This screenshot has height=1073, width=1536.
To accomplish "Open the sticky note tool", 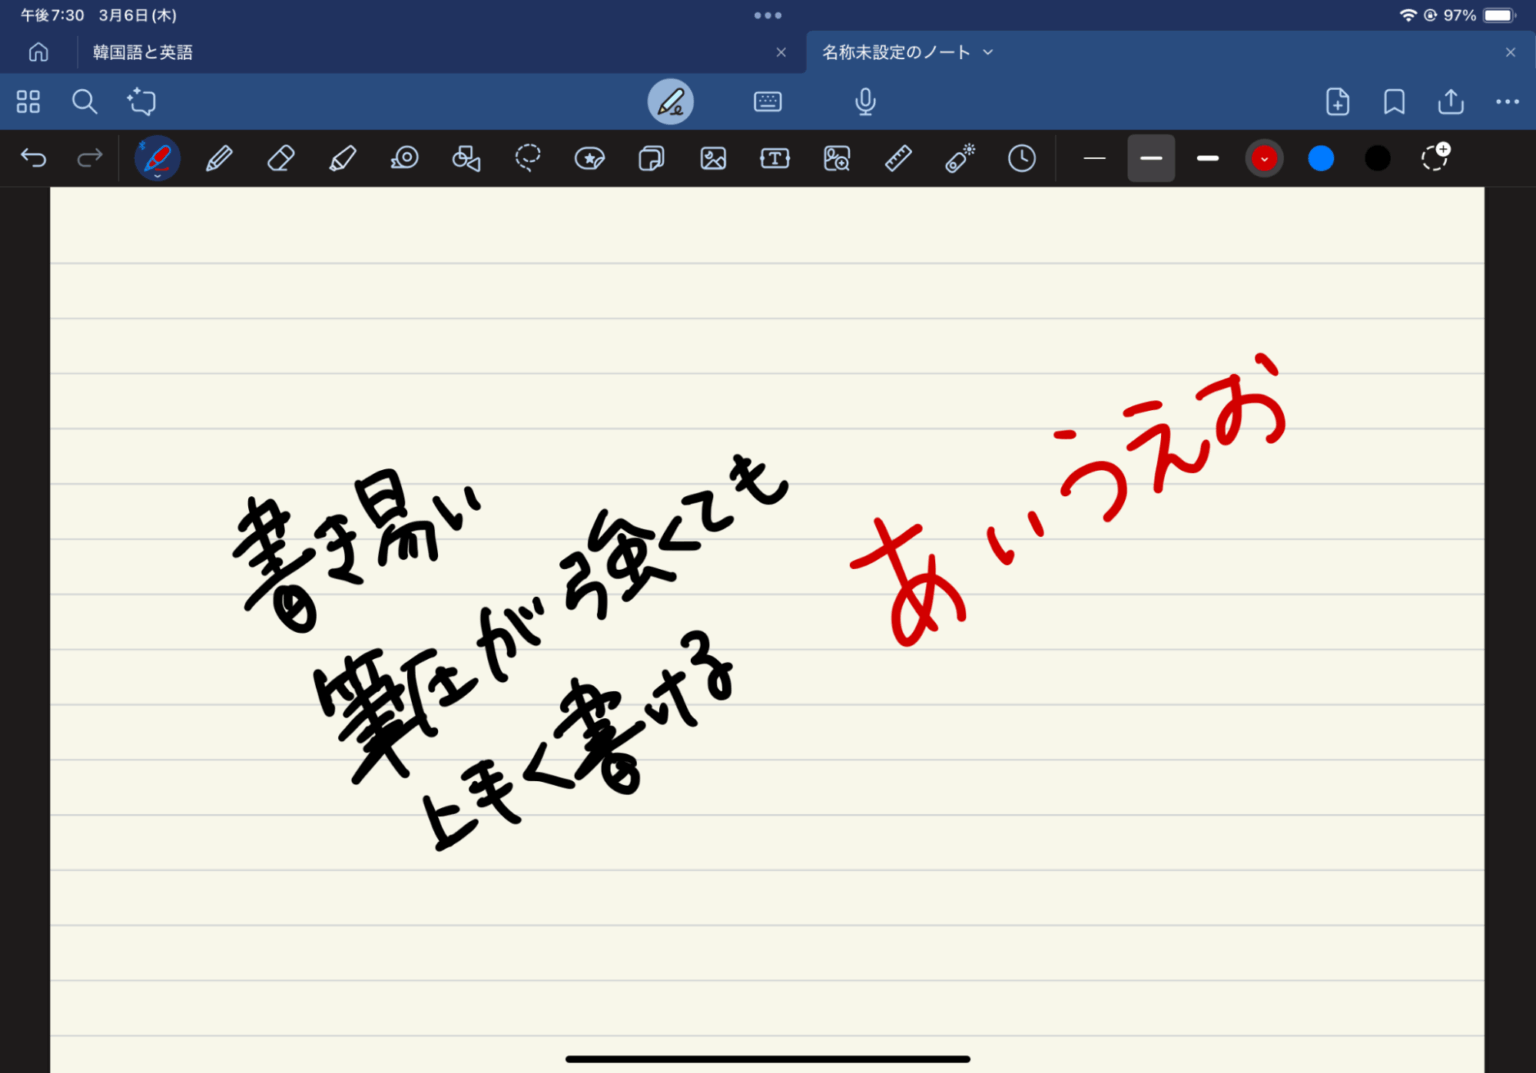I will [x=651, y=158].
